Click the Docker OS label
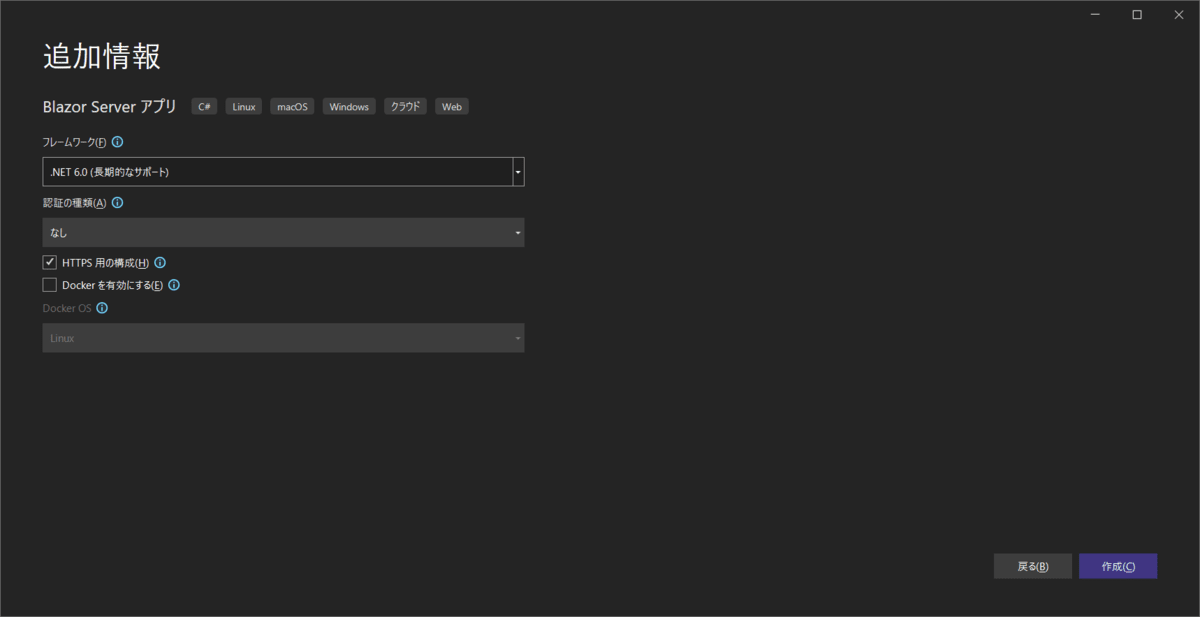The width and height of the screenshot is (1200, 617). pos(67,308)
